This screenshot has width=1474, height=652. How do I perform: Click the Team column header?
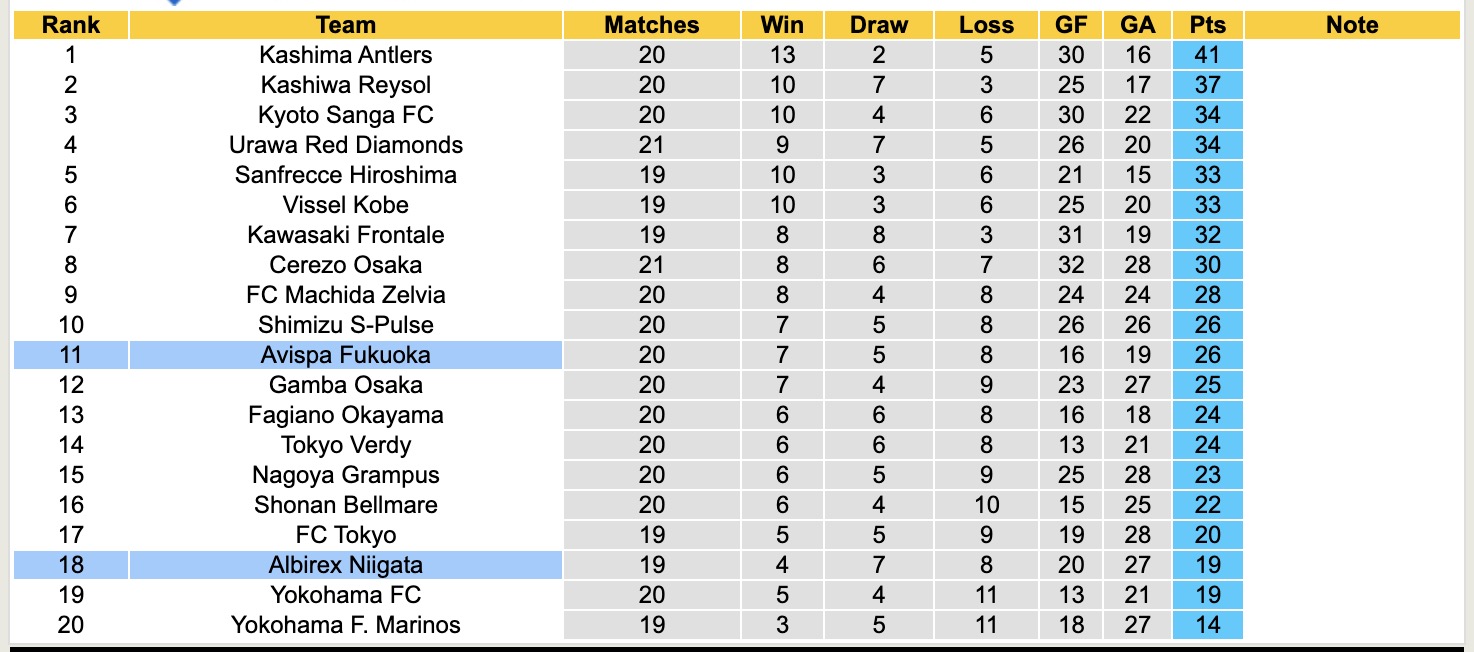click(345, 25)
